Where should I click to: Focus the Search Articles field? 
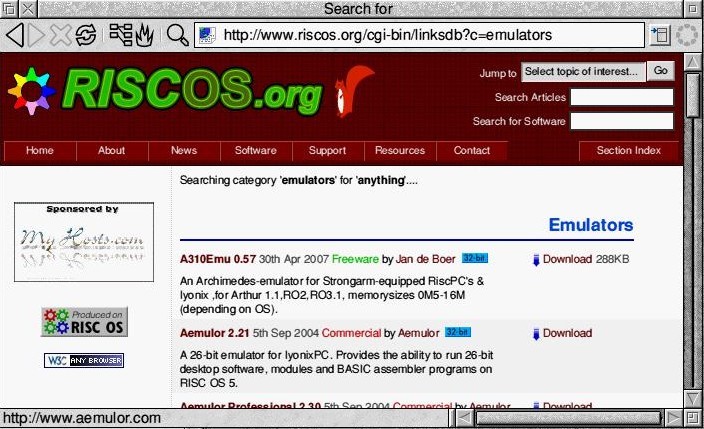click(622, 97)
